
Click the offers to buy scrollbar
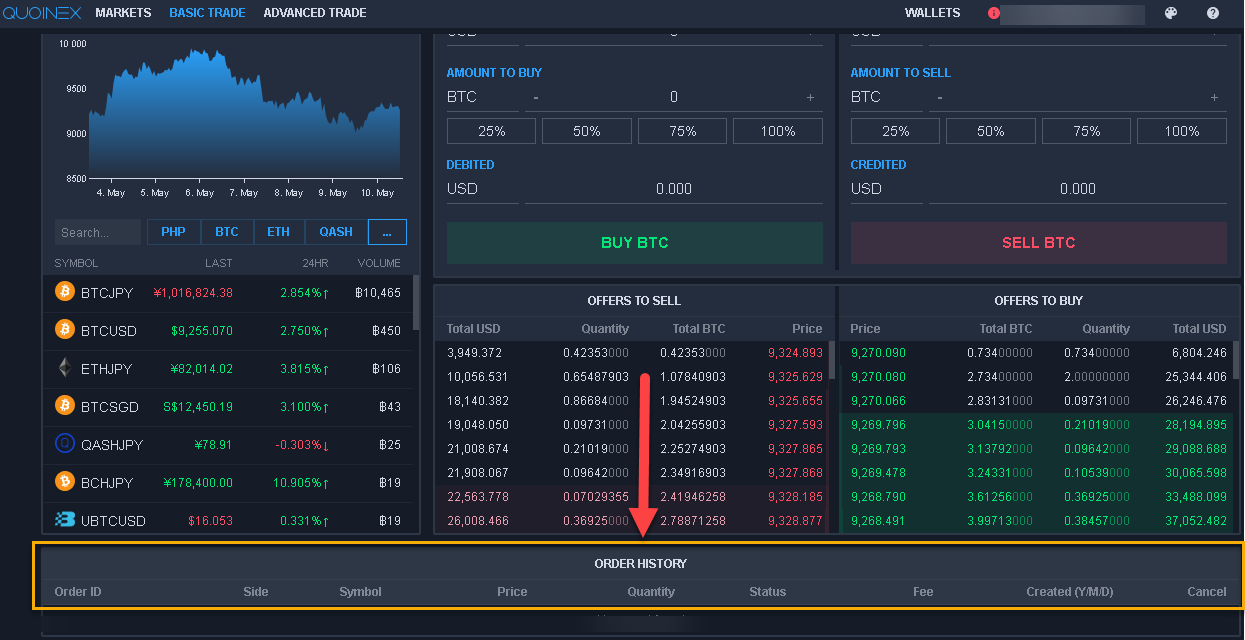(x=1236, y=361)
